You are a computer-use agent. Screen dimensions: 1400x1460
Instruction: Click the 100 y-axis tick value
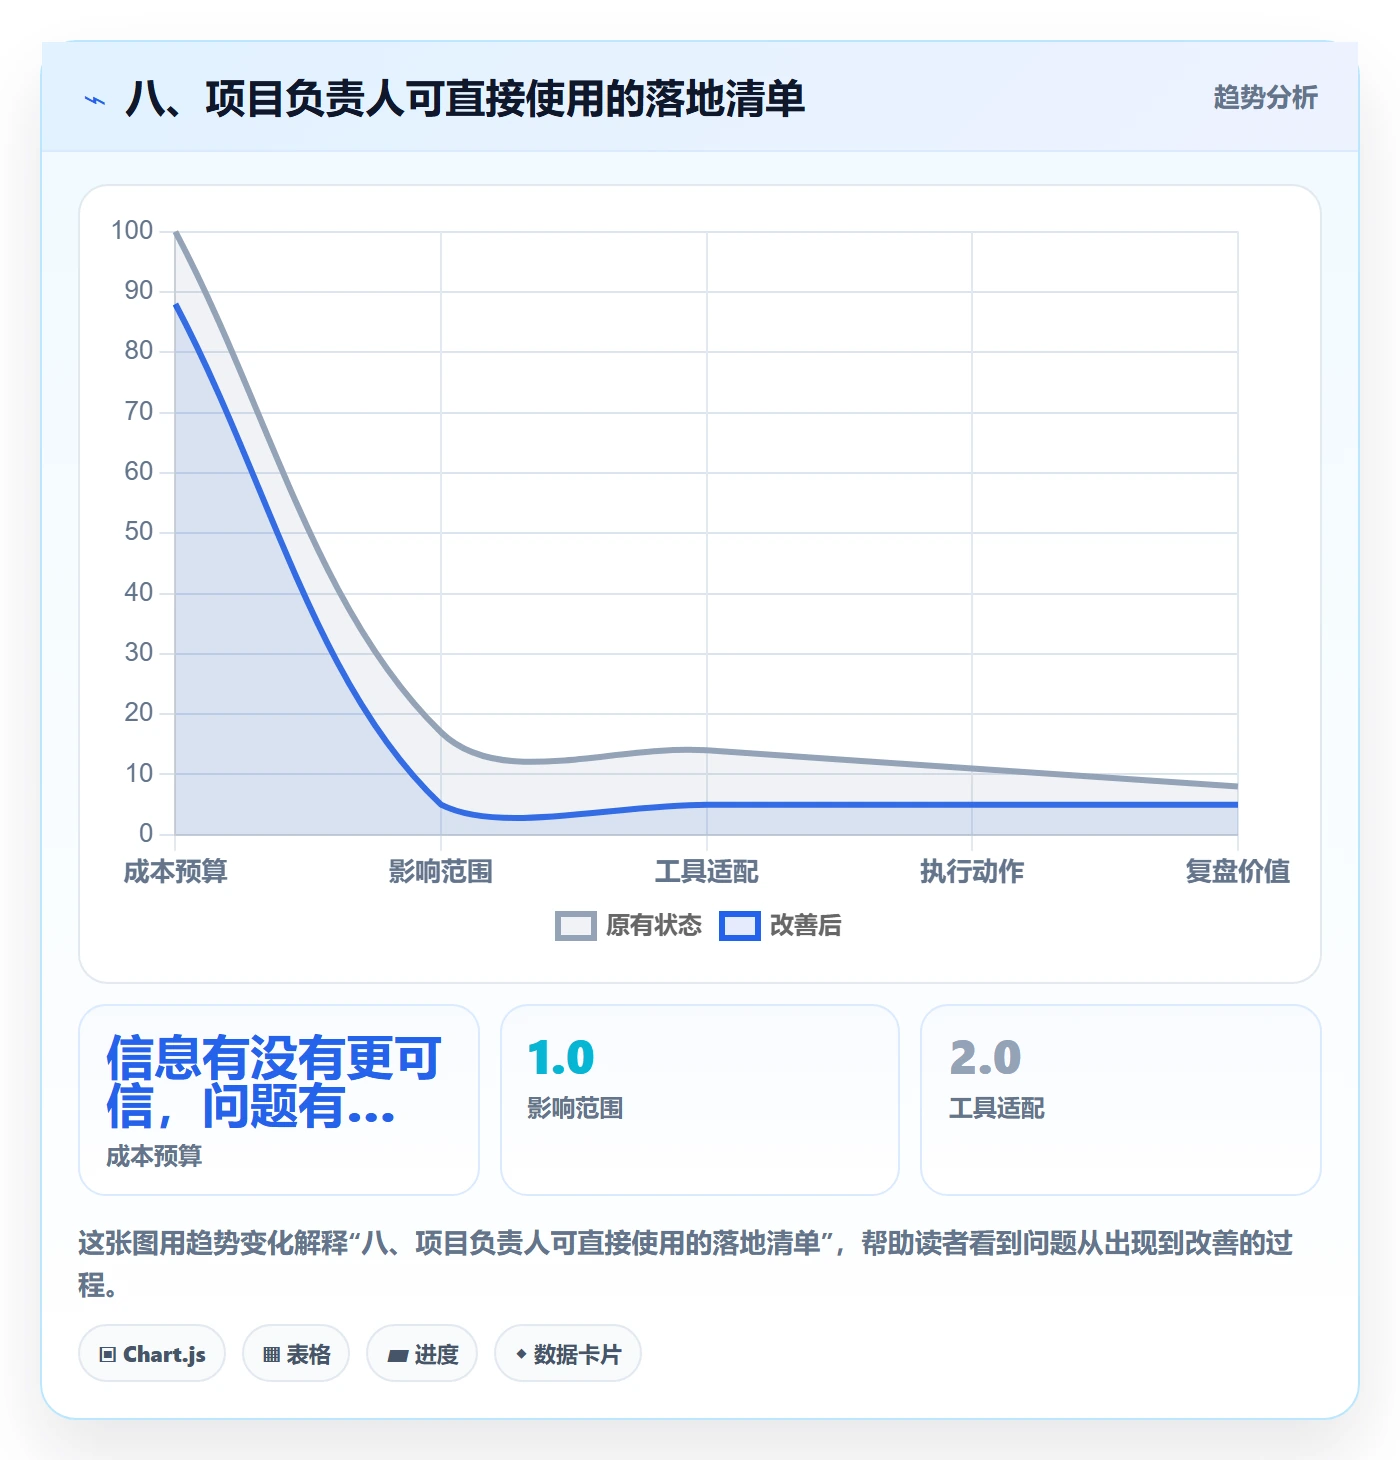(132, 231)
